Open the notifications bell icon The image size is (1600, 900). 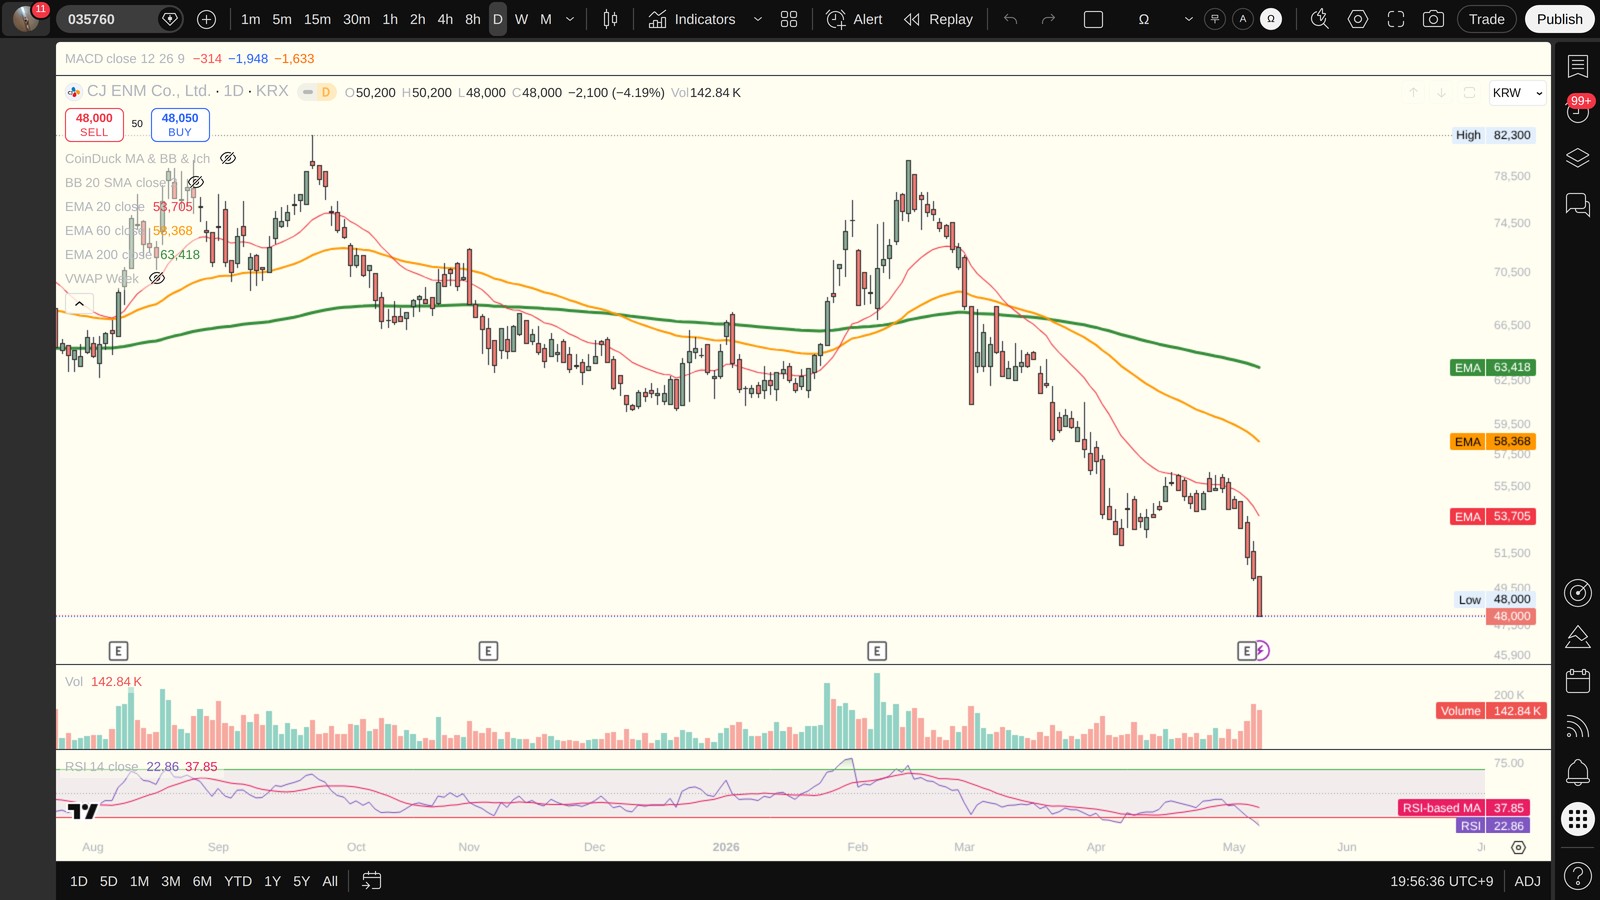pos(1578,772)
